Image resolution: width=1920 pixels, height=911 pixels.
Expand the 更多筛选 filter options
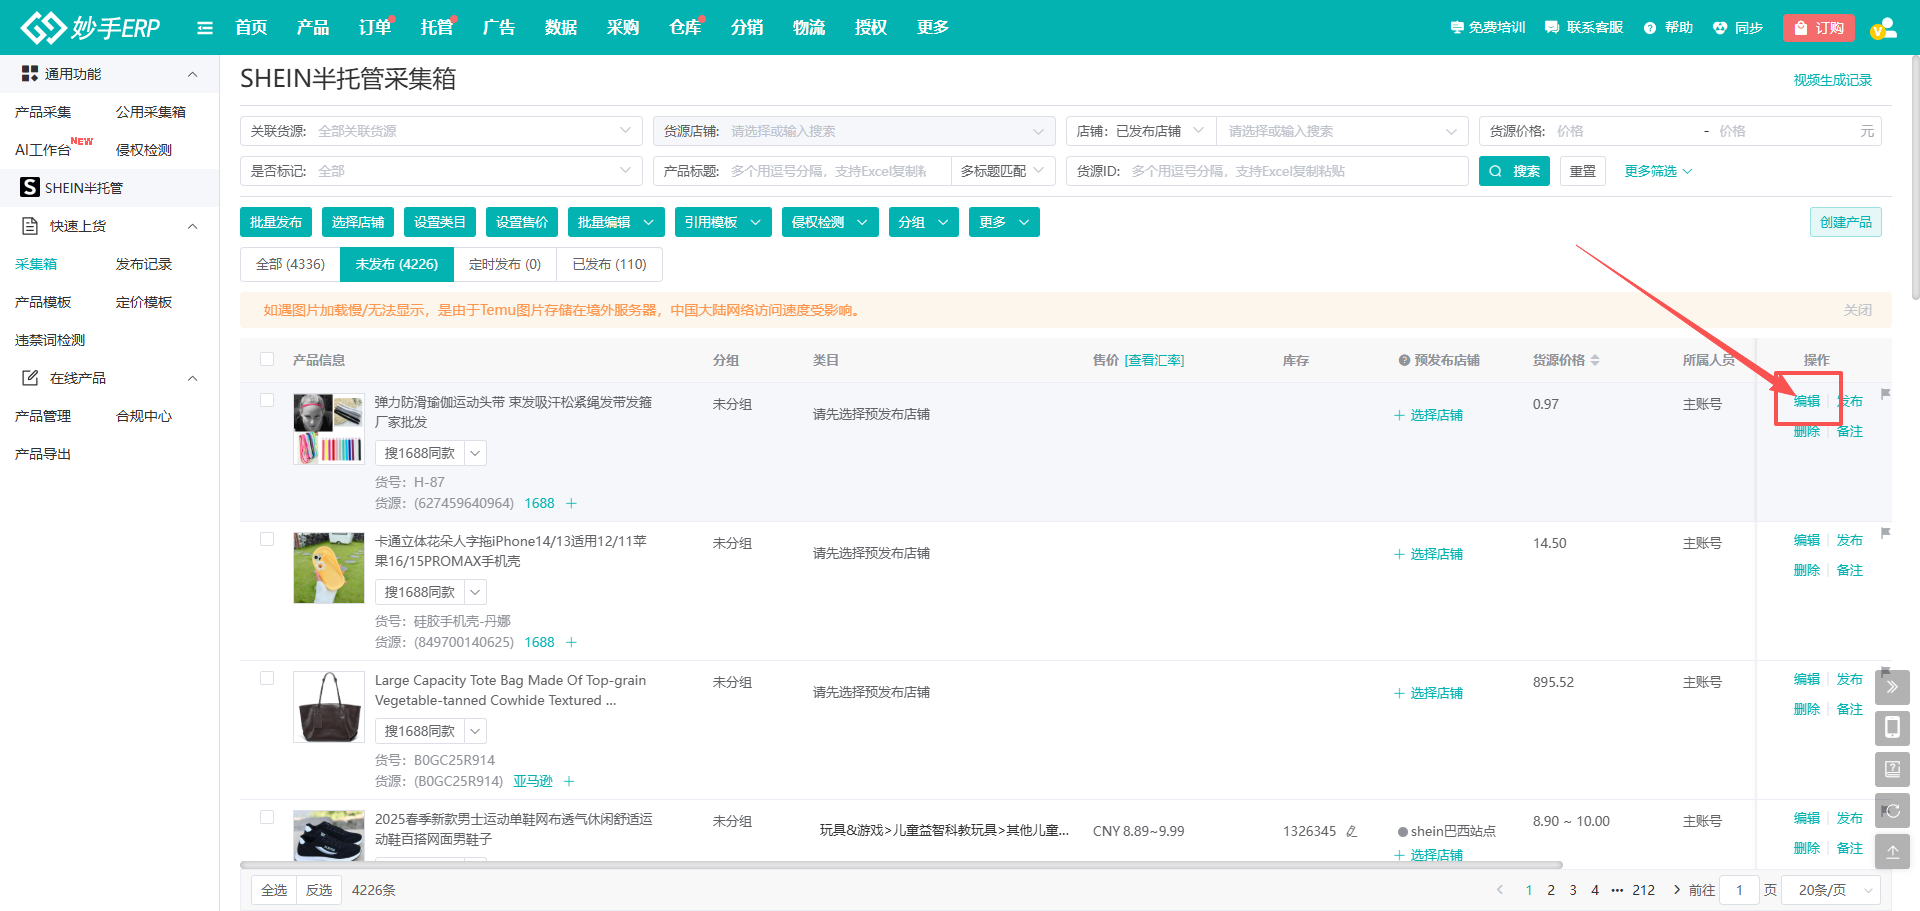[x=1658, y=171]
